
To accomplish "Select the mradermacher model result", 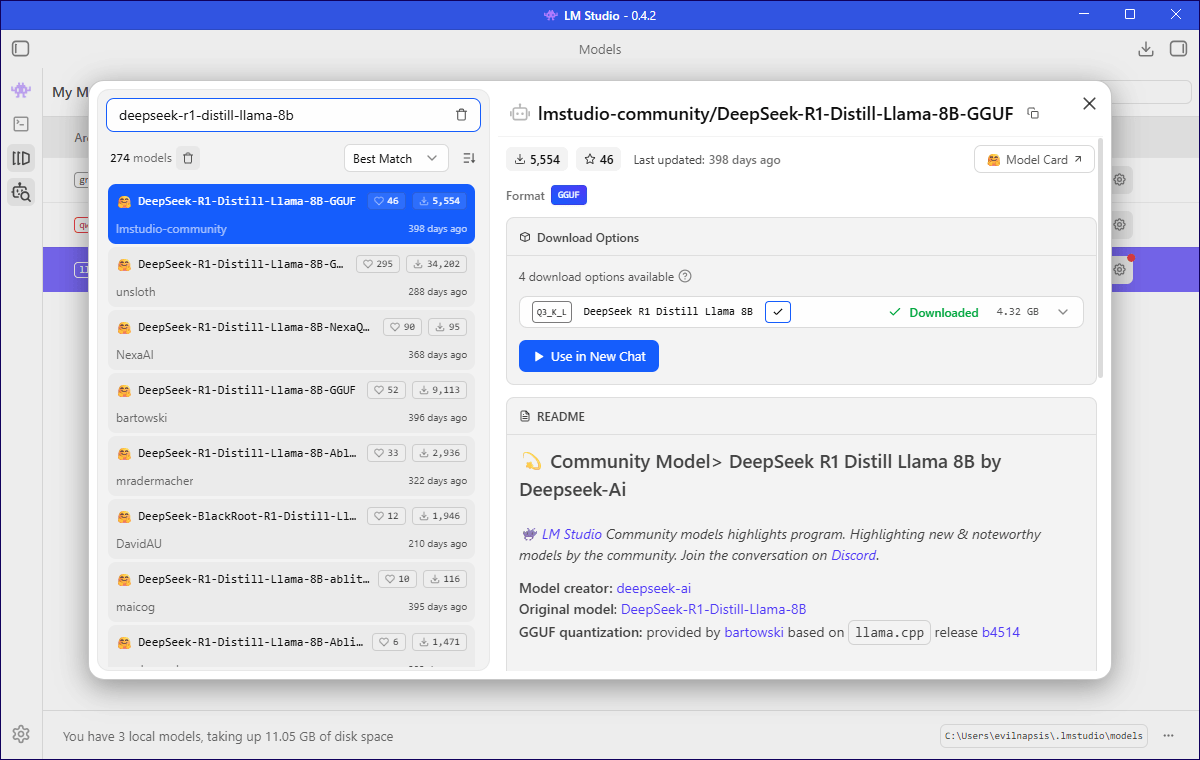I will pos(291,466).
